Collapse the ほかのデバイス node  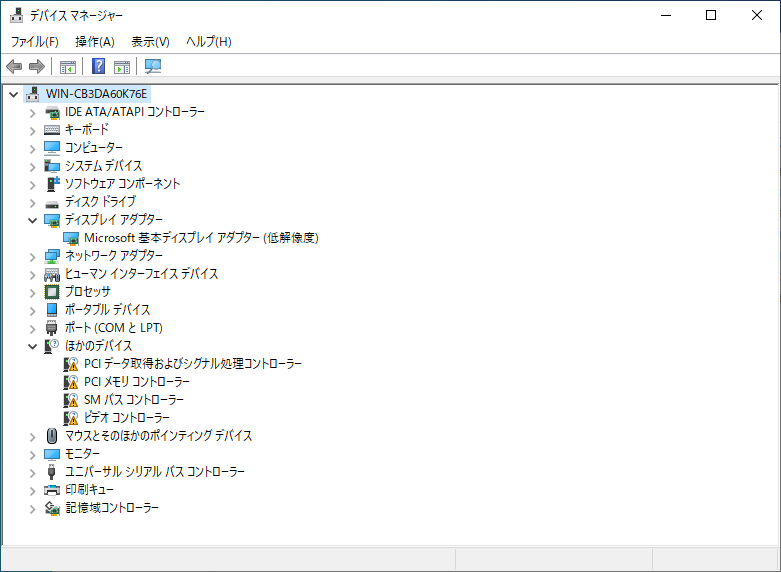[32, 346]
